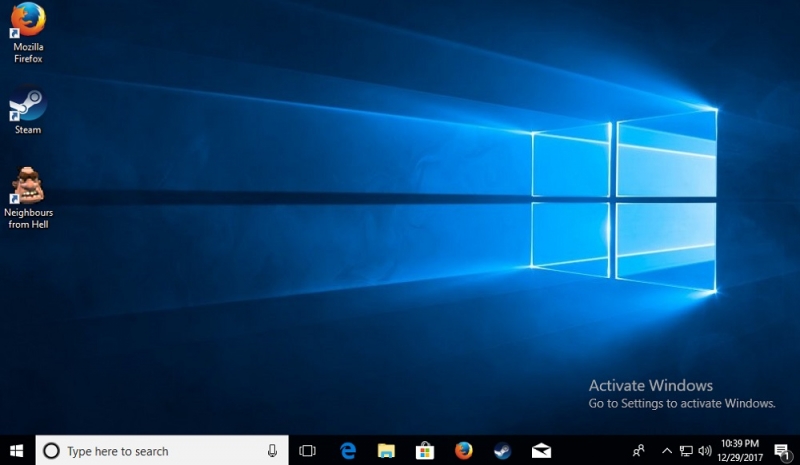Open Microsoft Store from the taskbar
The width and height of the screenshot is (800, 465).
[424, 451]
